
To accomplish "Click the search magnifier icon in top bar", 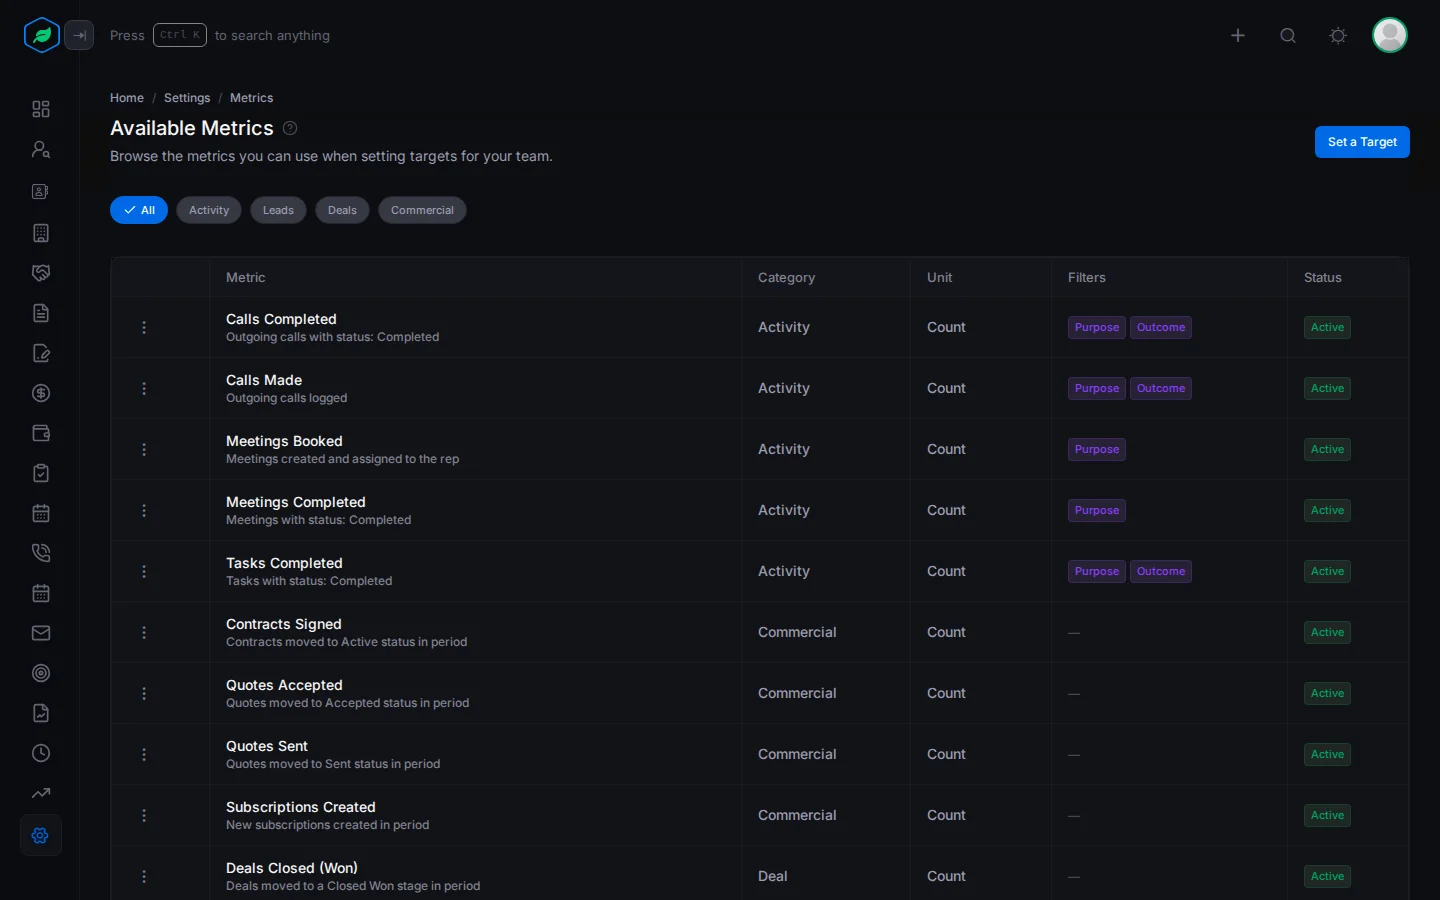I will click(x=1288, y=35).
